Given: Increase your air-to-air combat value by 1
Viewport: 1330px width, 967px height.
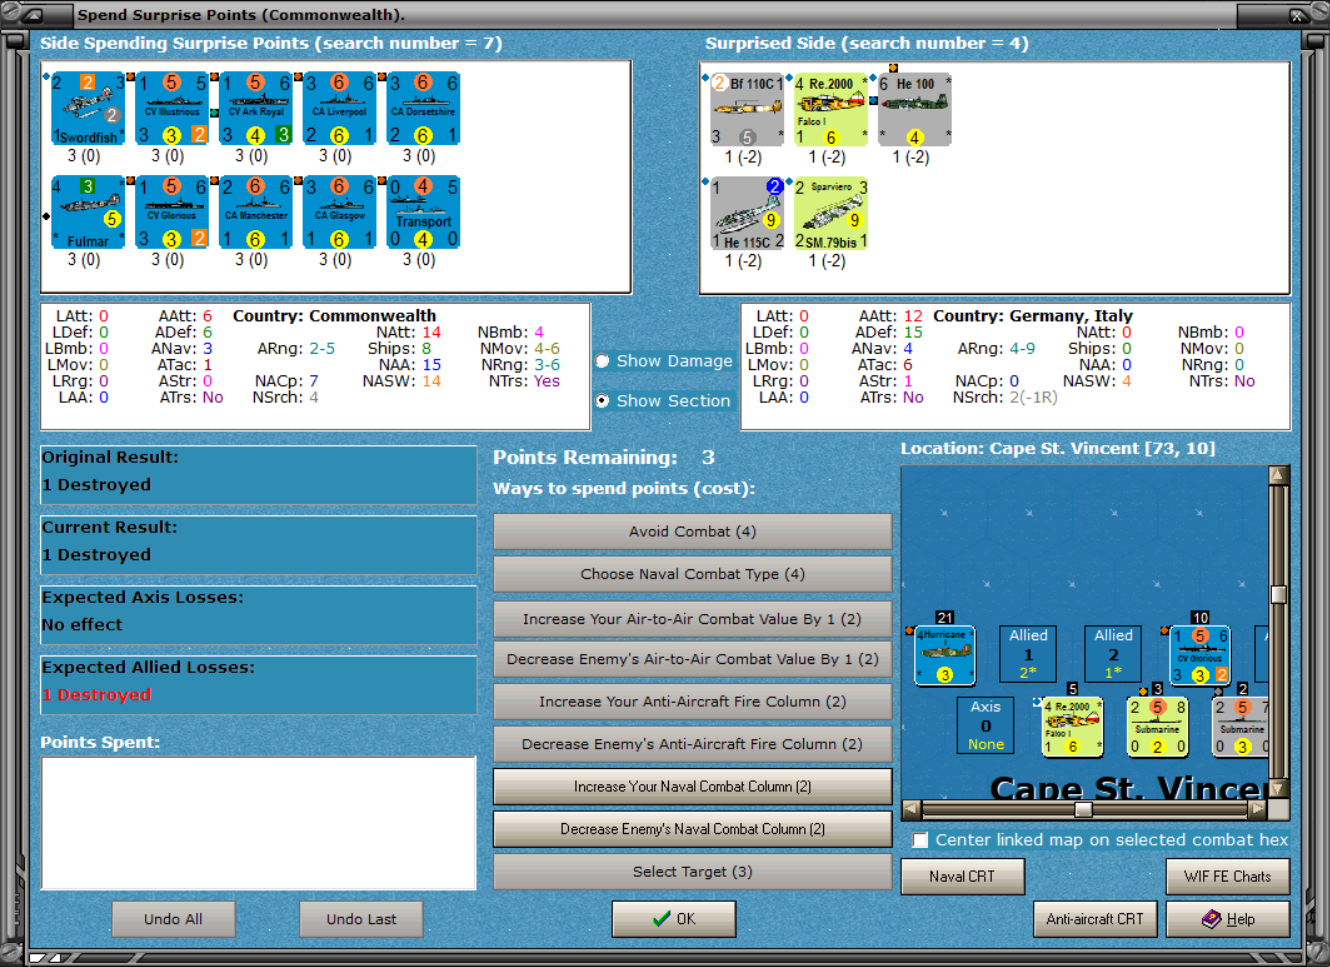Looking at the screenshot, I should tap(692, 619).
